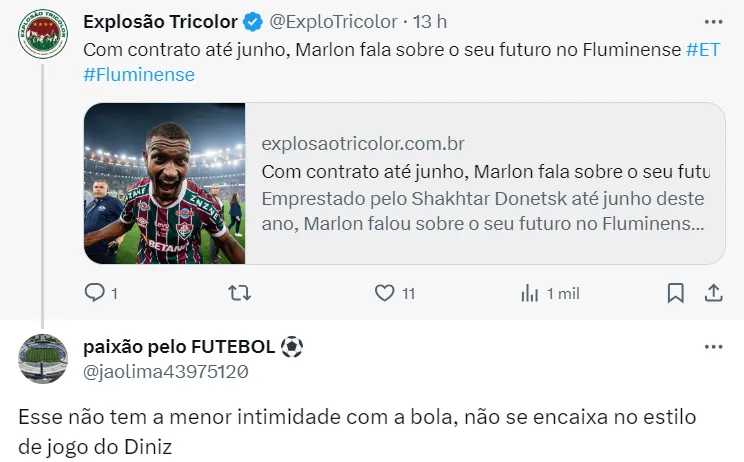
Task: Like the tweet with heart icon
Action: 384,293
